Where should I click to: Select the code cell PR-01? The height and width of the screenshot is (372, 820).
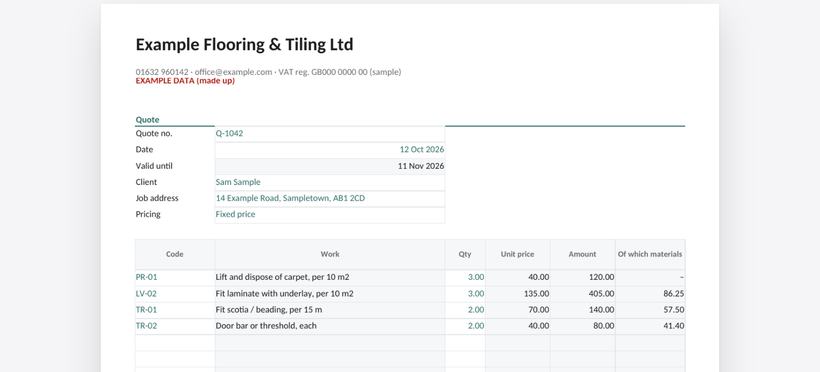175,277
